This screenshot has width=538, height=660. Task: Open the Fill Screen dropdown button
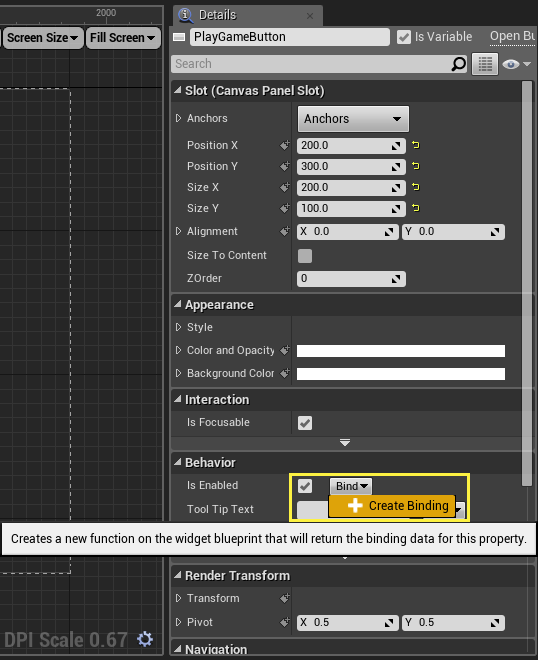click(123, 38)
